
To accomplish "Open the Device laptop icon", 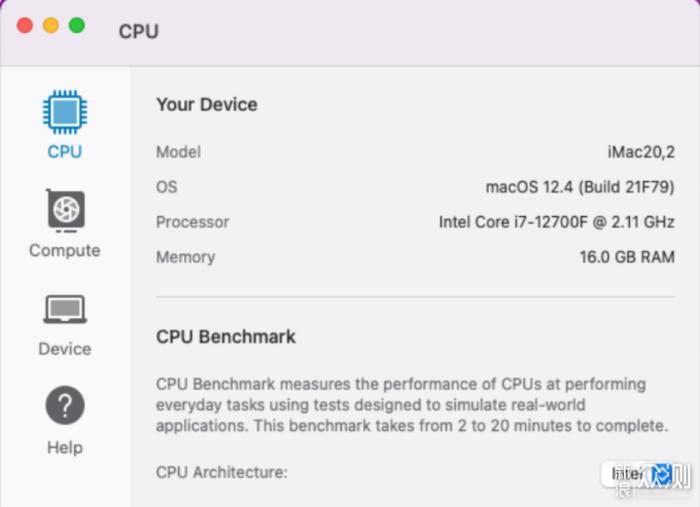I will point(65,309).
